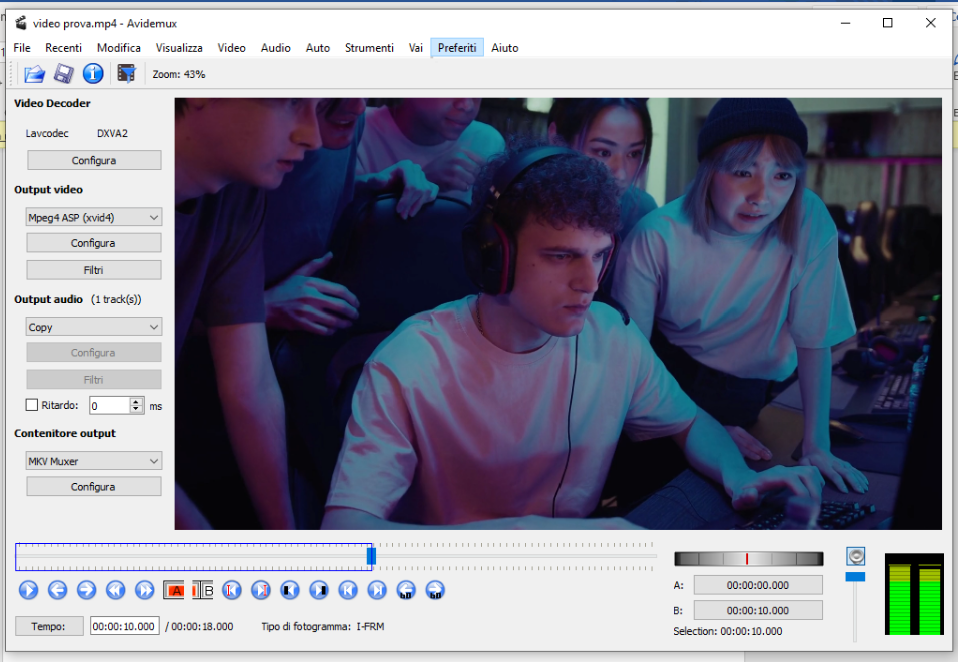
Task: Open the Output video codec dropdown
Action: [93, 217]
